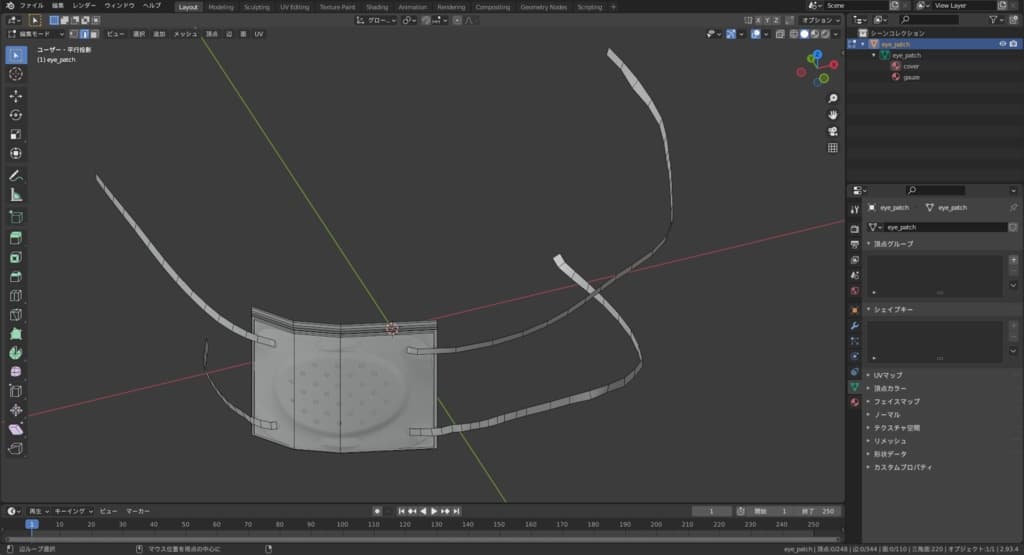Image resolution: width=1024 pixels, height=555 pixels.
Task: Enable face select mode
Action: coord(95,34)
